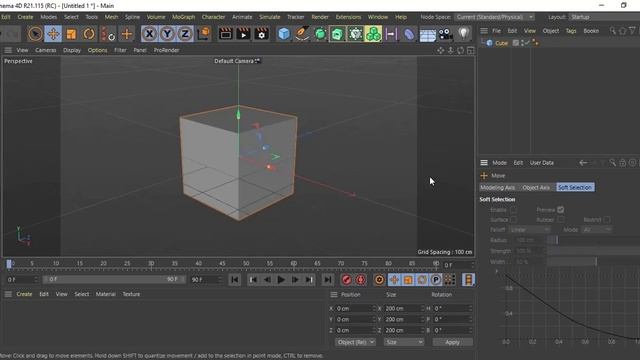This screenshot has height=360, width=640.
Task: Open the Size mode dropdown
Action: pyautogui.click(x=404, y=342)
